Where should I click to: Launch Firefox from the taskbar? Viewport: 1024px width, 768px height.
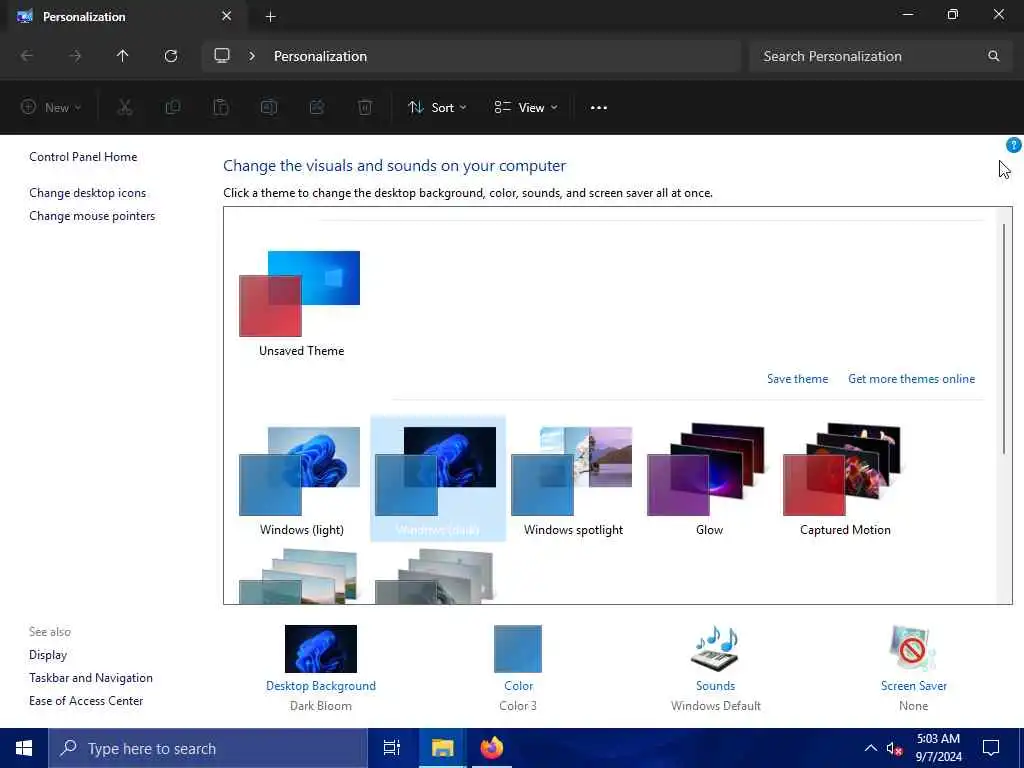tap(492, 748)
